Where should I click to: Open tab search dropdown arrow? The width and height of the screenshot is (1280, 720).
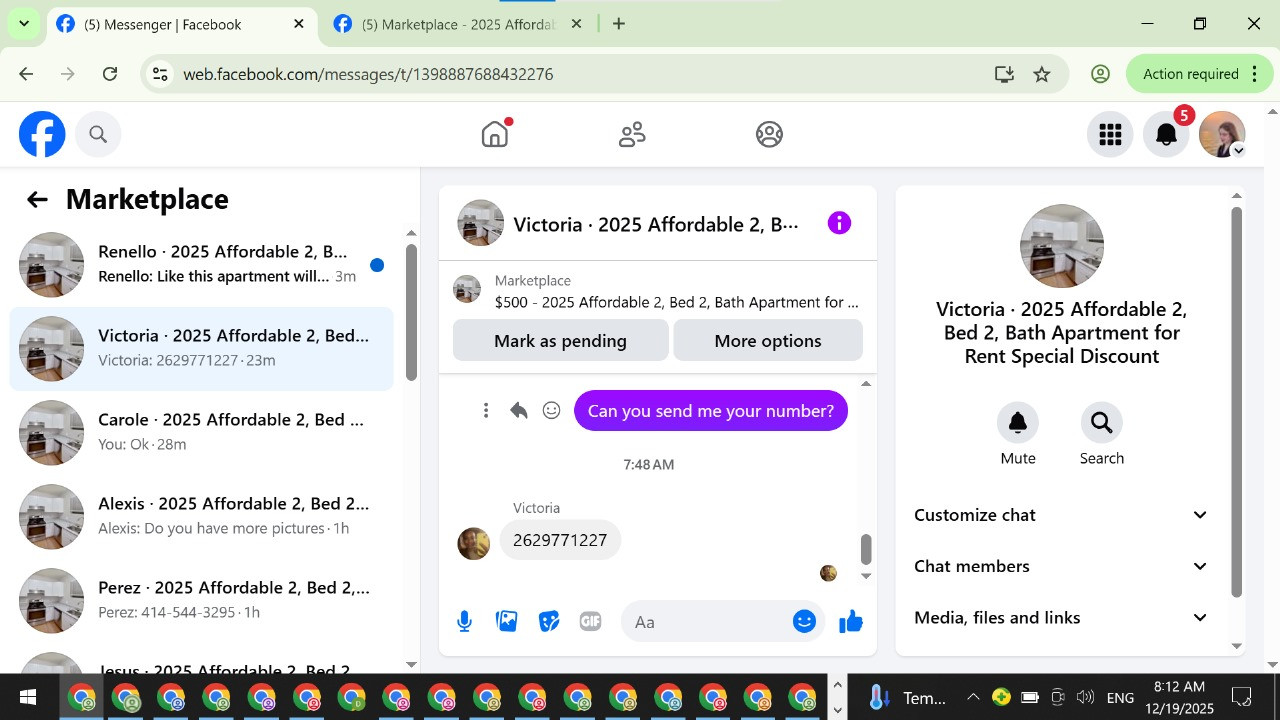point(23,24)
